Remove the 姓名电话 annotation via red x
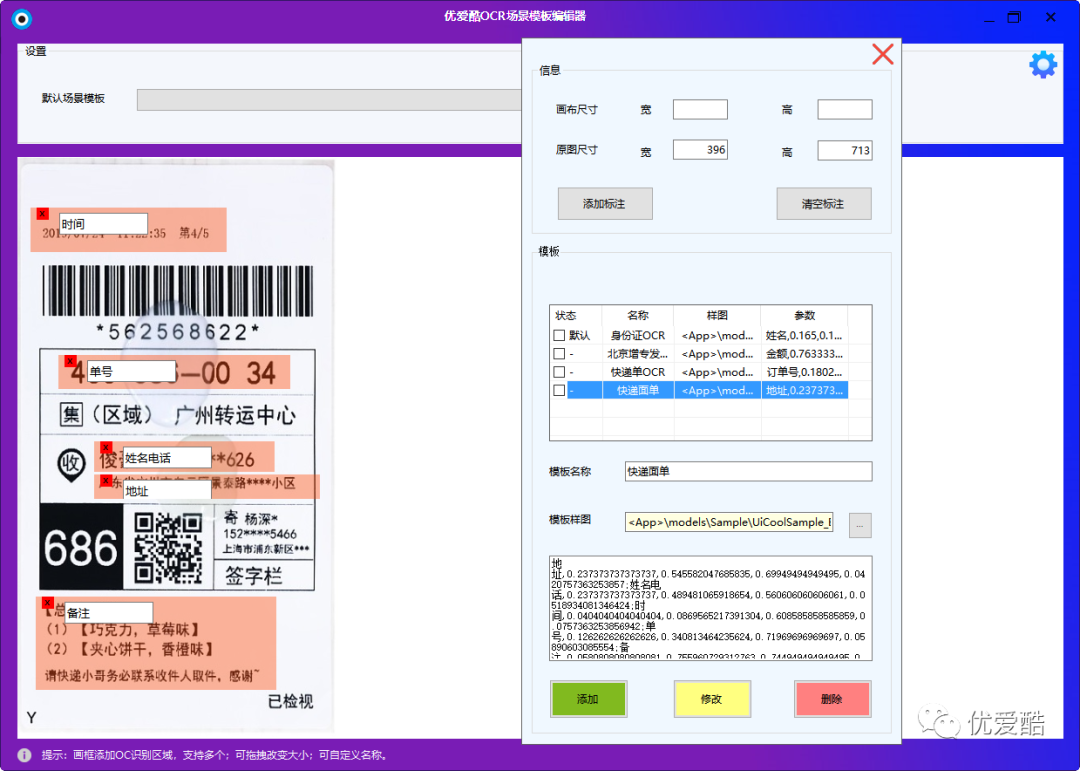This screenshot has height=771, width=1080. [106, 447]
